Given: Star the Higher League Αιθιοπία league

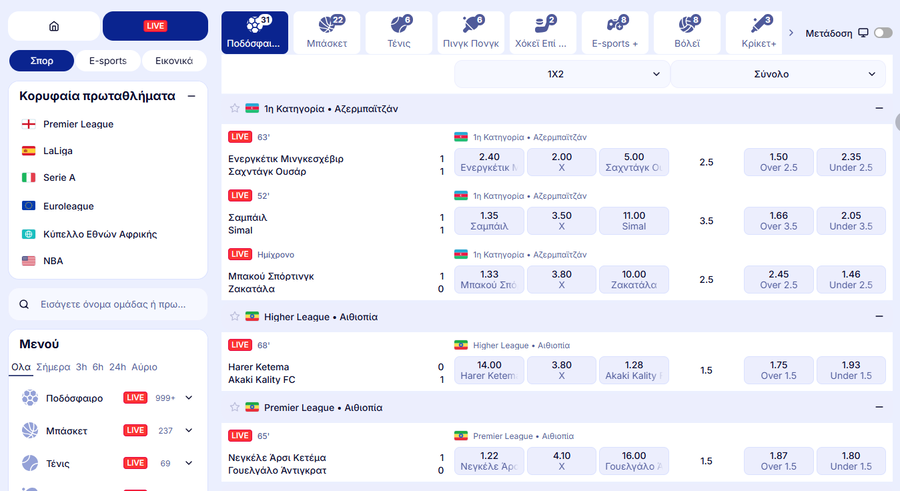Looking at the screenshot, I should [x=235, y=317].
